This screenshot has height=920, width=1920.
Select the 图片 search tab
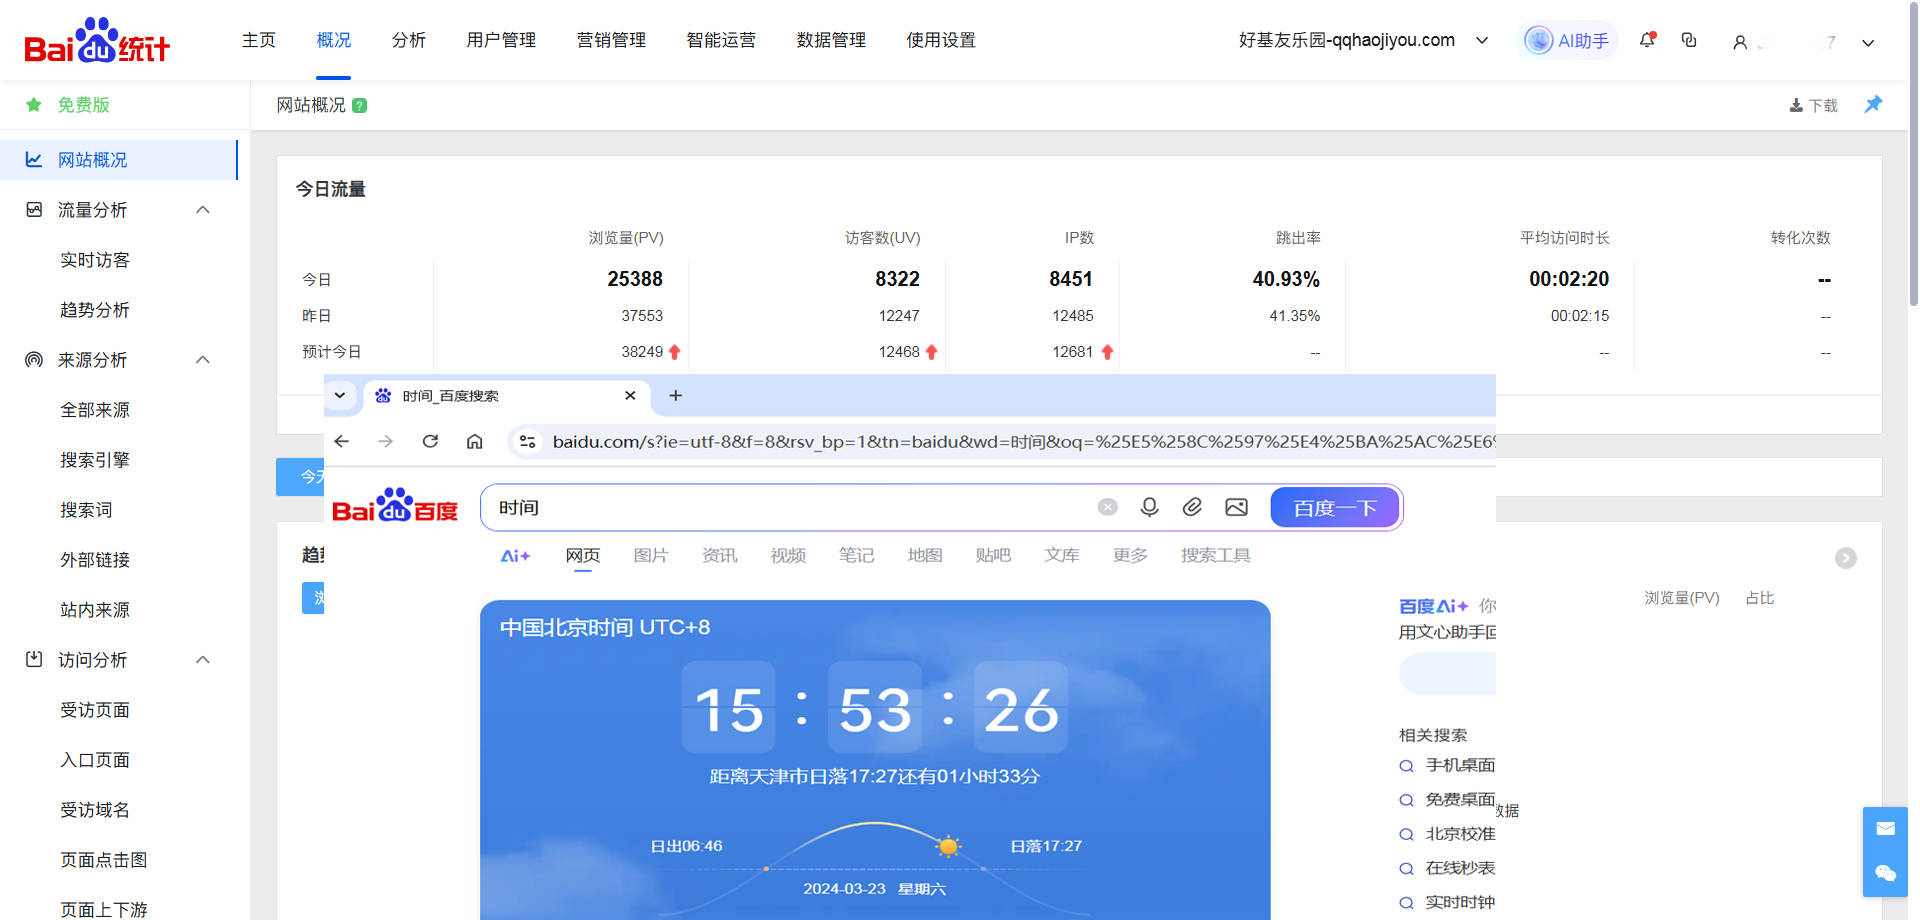tap(650, 555)
